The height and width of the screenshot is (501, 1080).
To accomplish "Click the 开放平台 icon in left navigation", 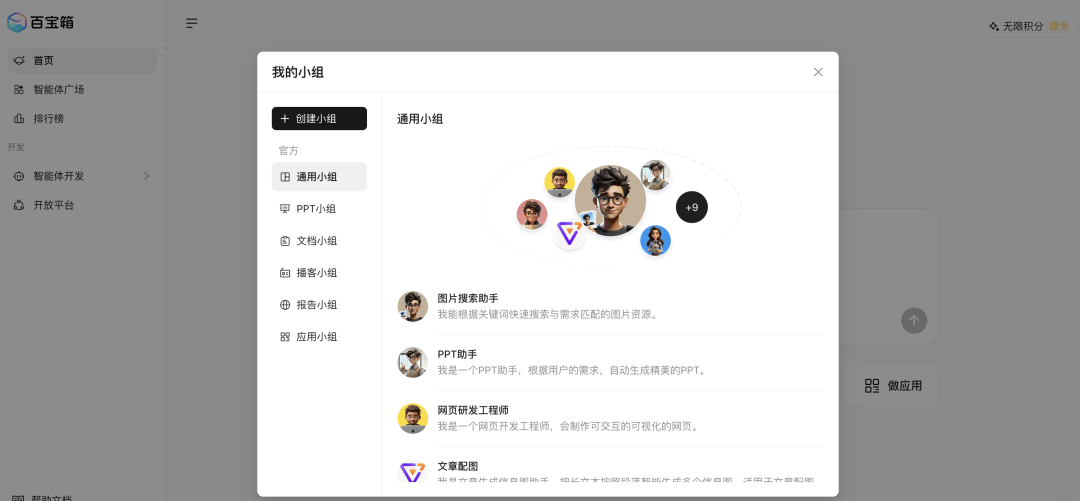I will 19,205.
